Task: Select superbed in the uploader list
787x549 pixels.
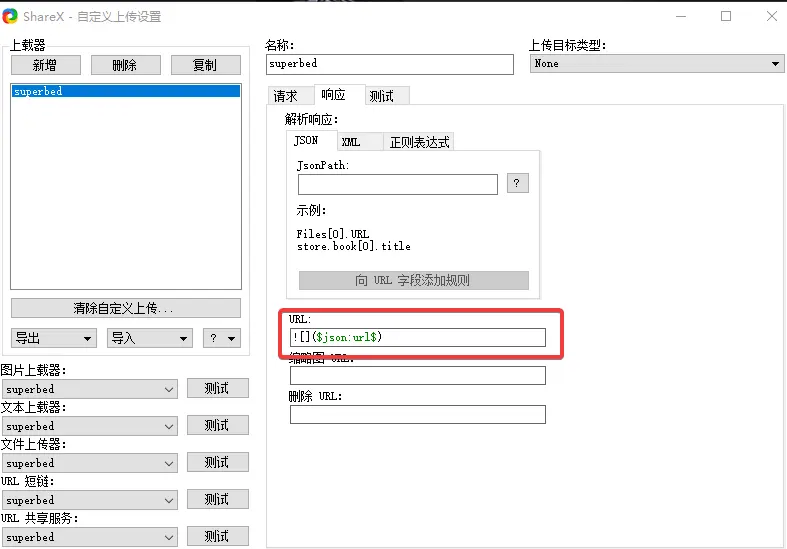Action: coord(125,91)
